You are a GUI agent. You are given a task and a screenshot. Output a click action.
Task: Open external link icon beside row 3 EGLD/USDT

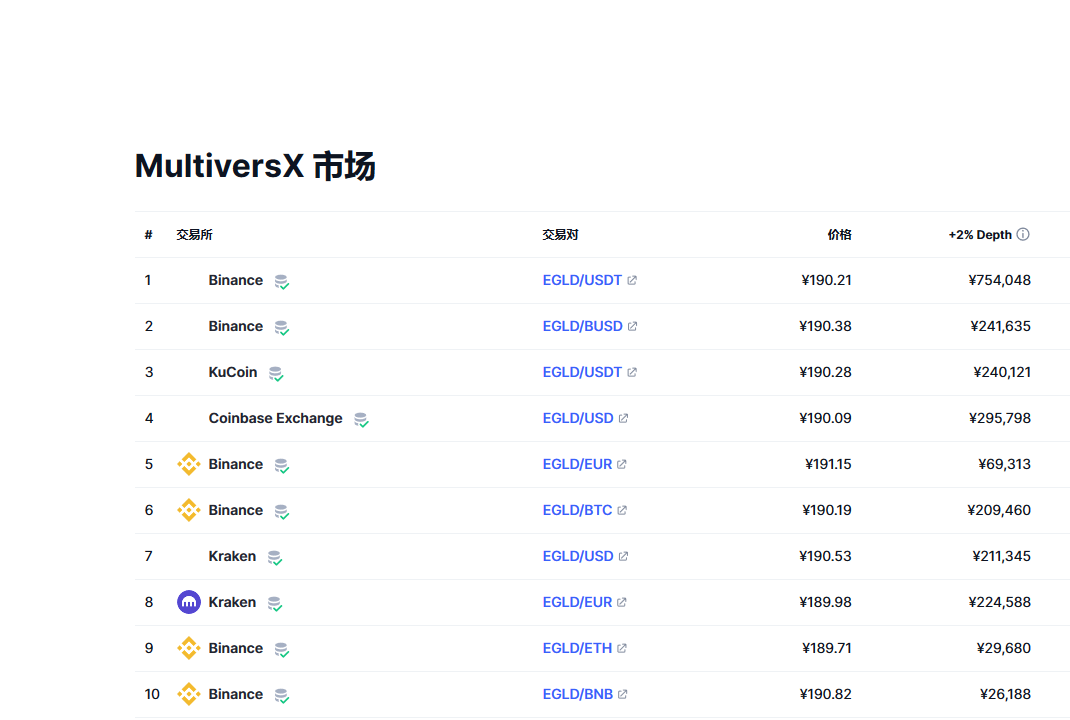(x=632, y=372)
